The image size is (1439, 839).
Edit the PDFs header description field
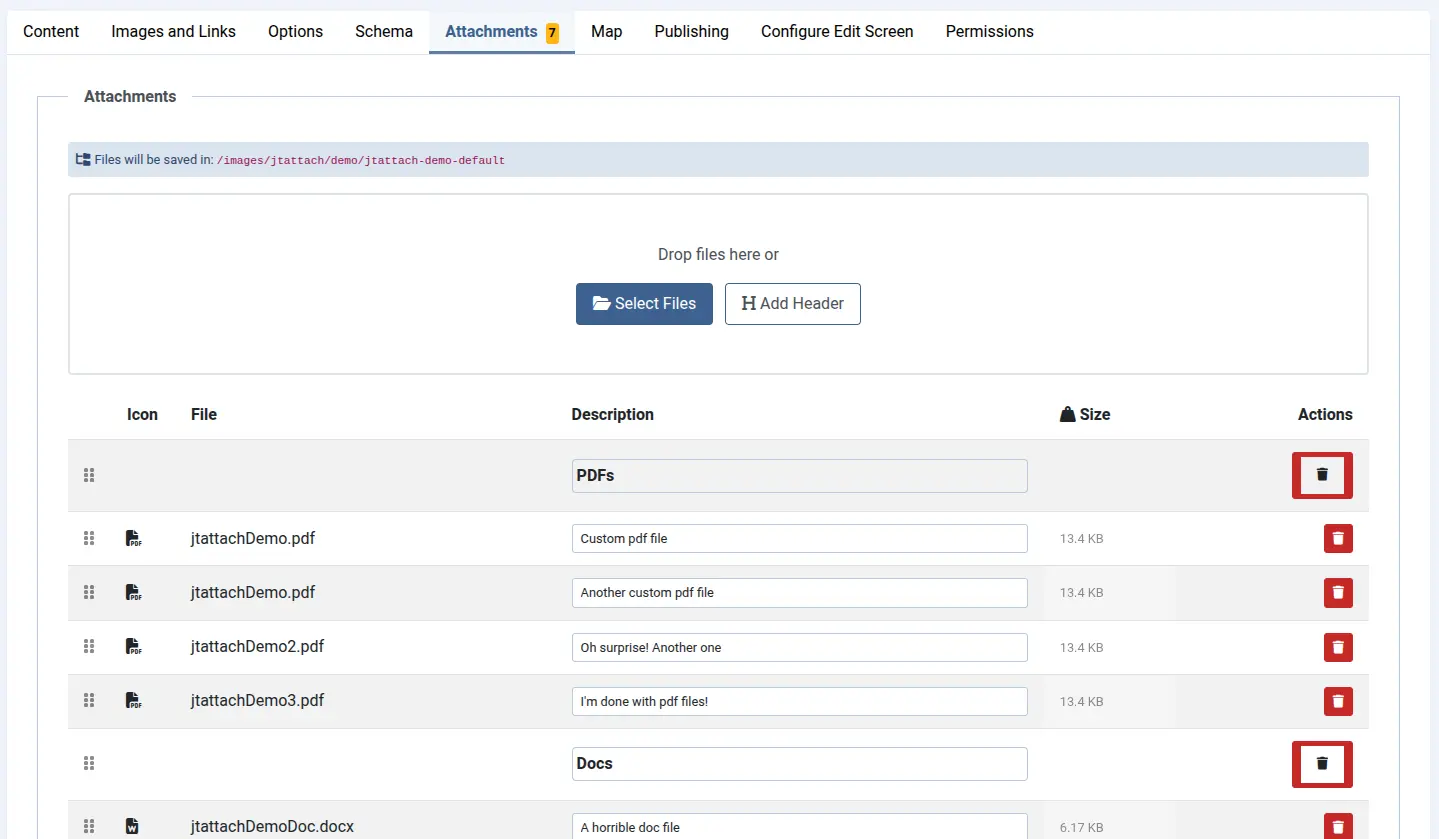click(x=798, y=475)
